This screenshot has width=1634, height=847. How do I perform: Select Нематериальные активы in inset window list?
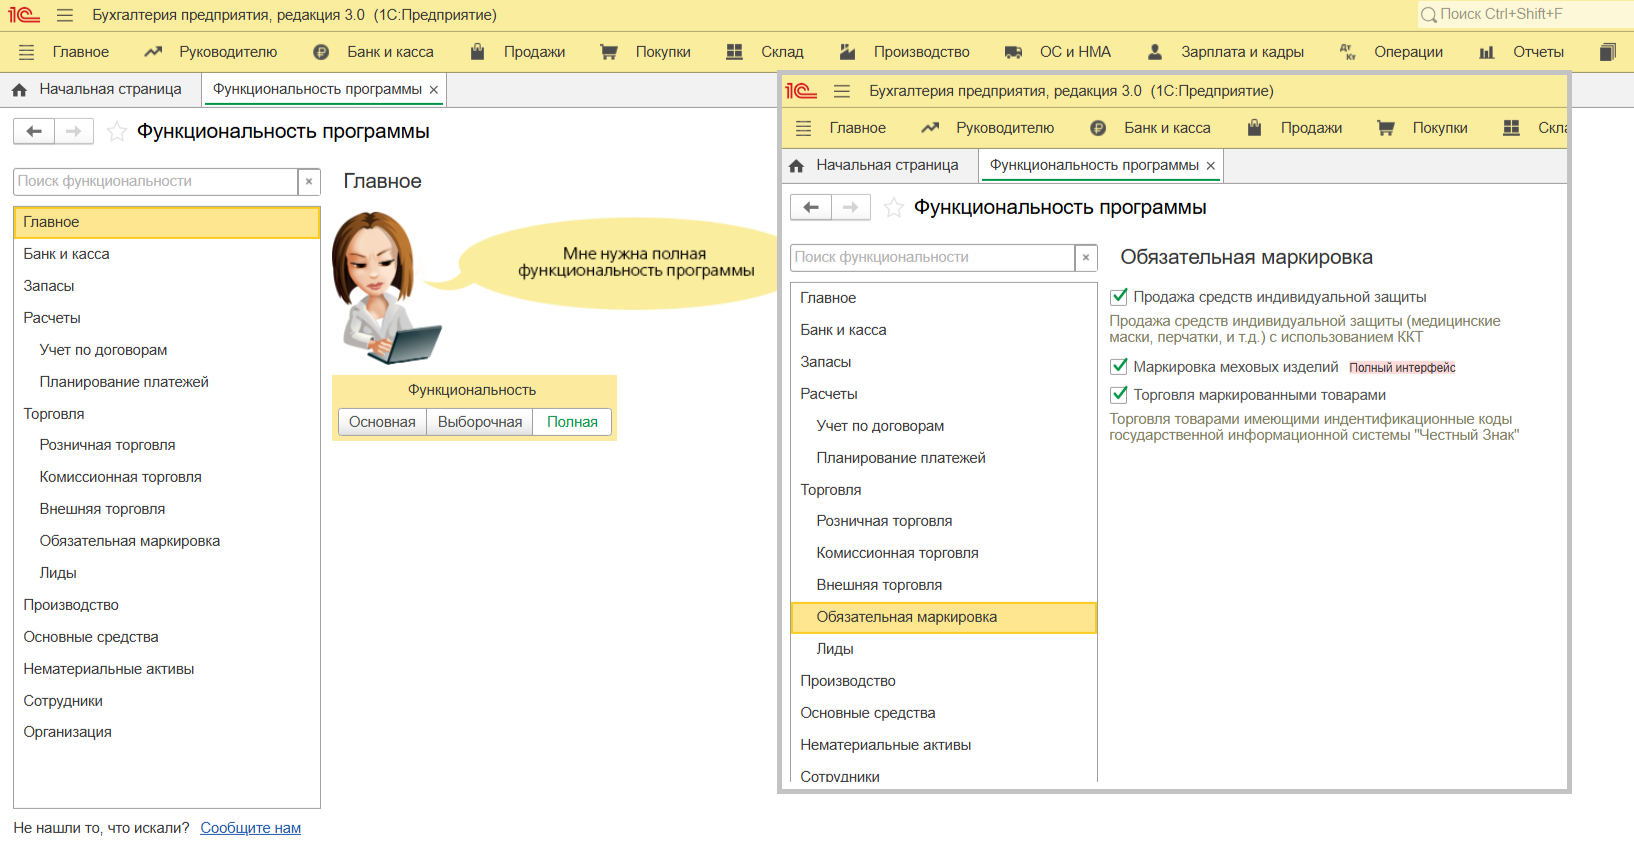tap(944, 745)
